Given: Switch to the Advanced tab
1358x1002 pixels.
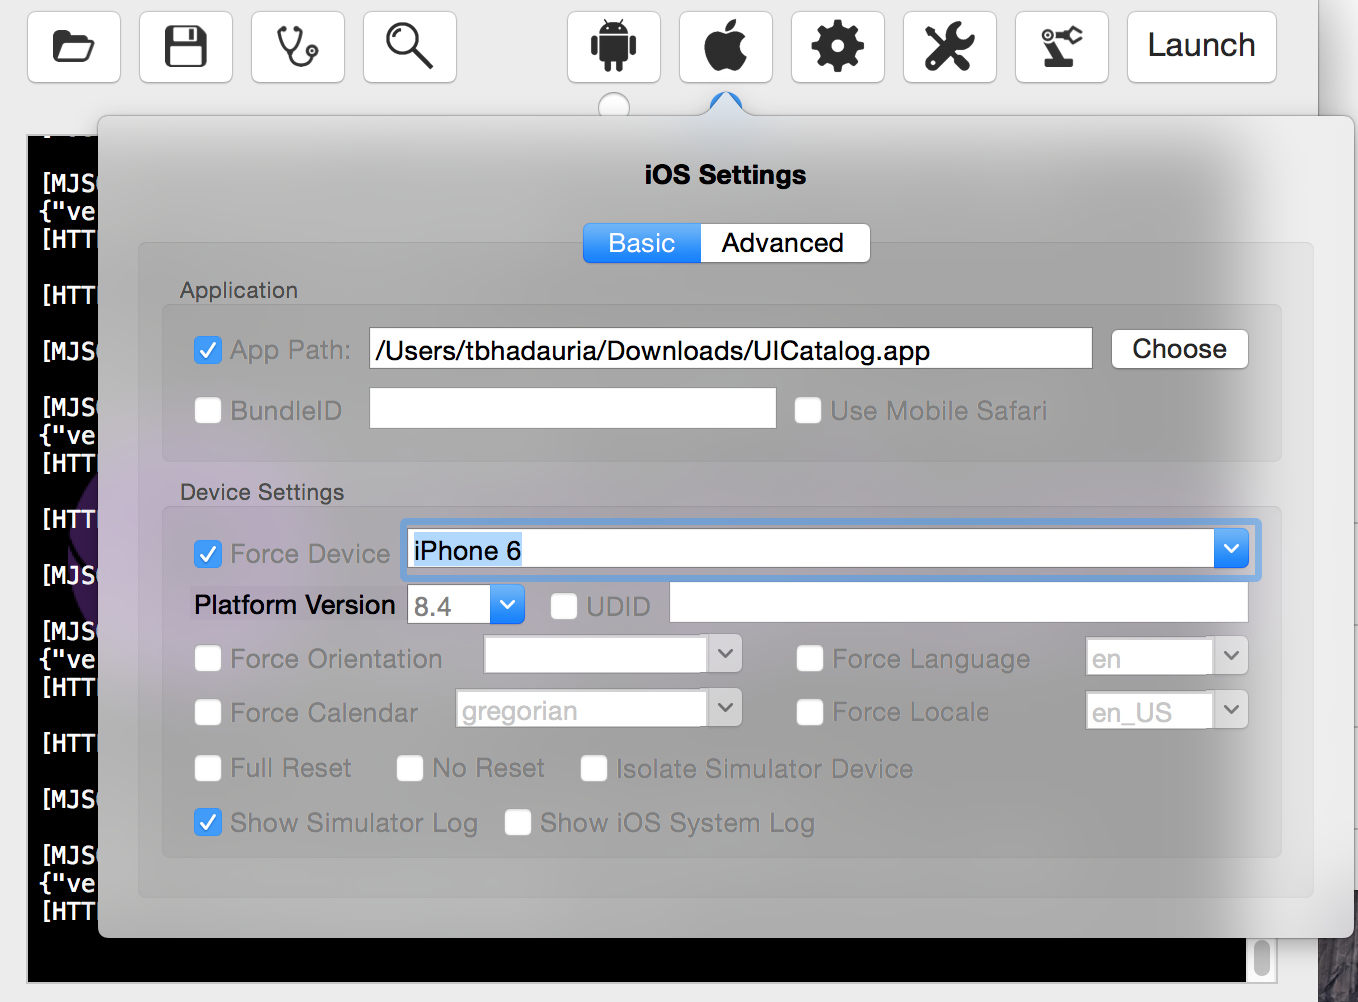Looking at the screenshot, I should point(784,243).
